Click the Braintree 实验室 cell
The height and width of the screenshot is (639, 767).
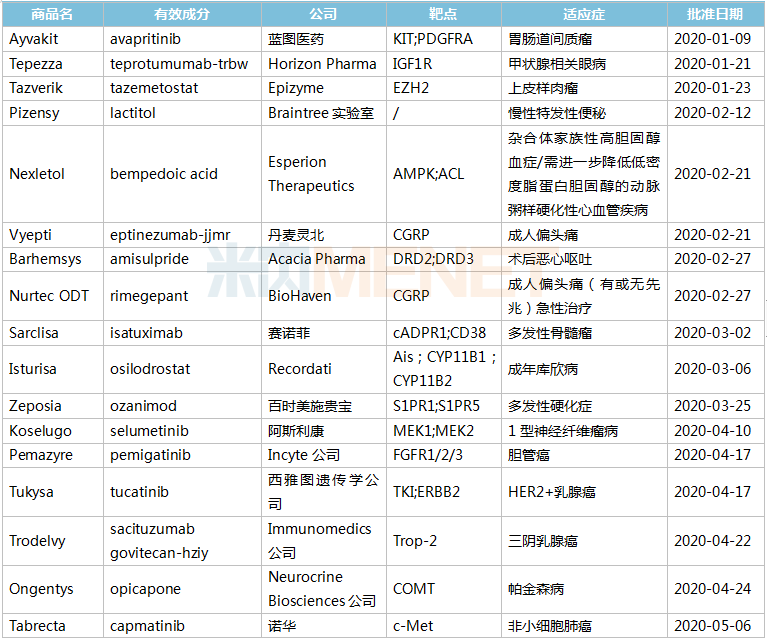[323, 113]
